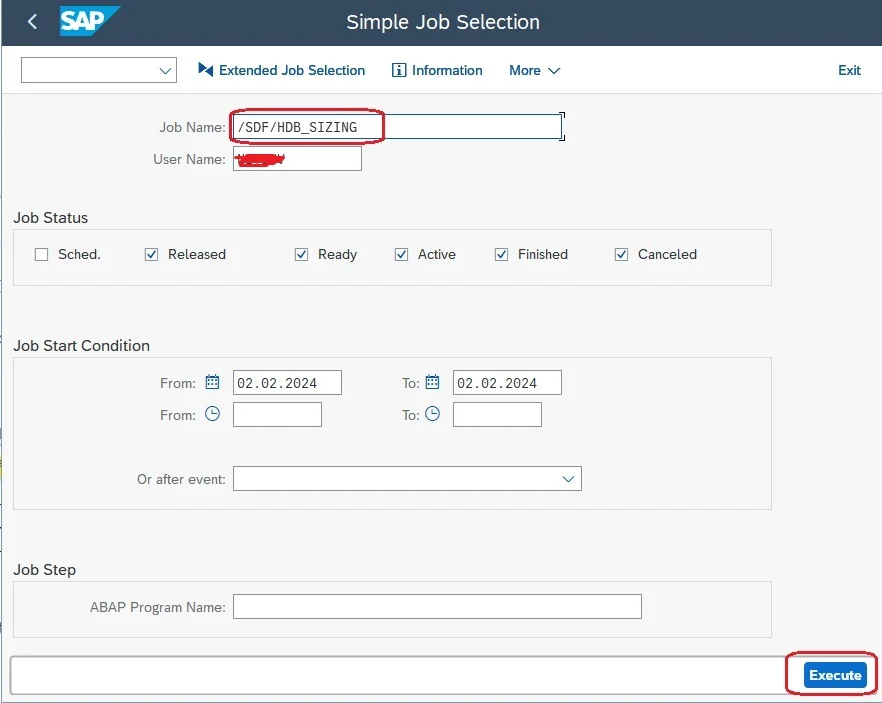The height and width of the screenshot is (703, 882).
Task: Uncheck the Active status checkbox
Action: coord(401,254)
